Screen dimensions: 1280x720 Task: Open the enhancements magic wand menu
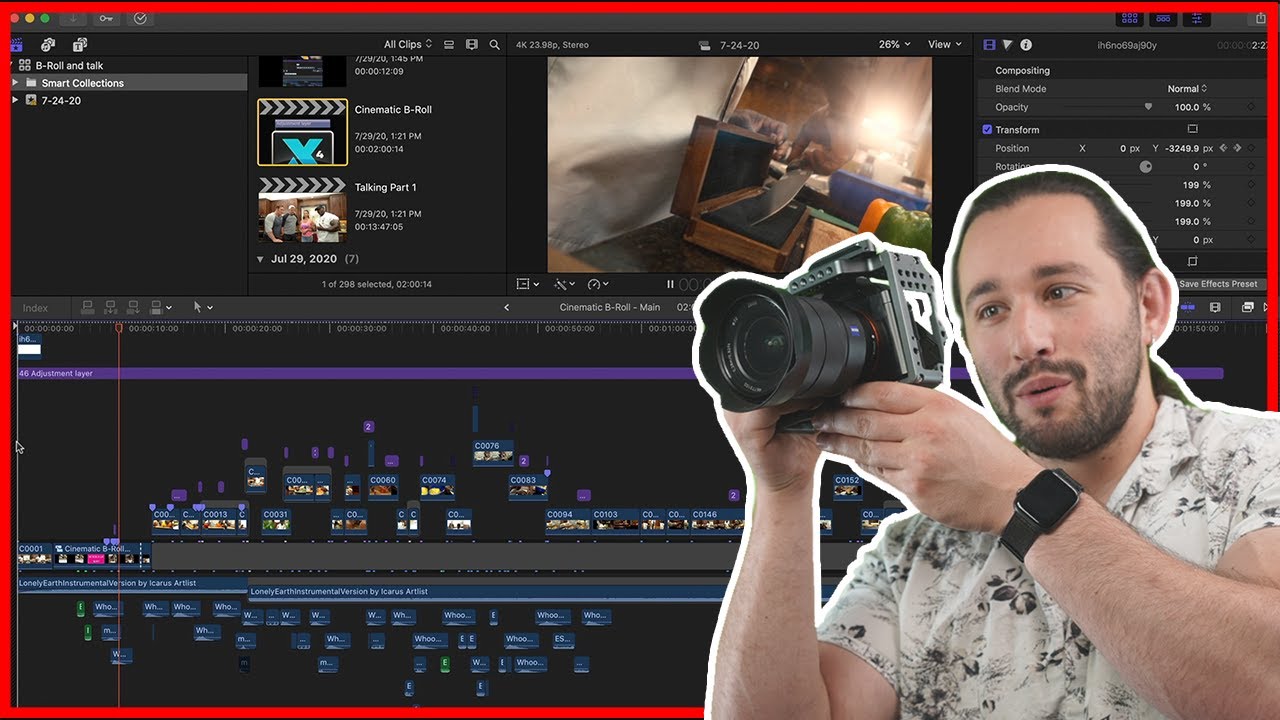[x=565, y=284]
